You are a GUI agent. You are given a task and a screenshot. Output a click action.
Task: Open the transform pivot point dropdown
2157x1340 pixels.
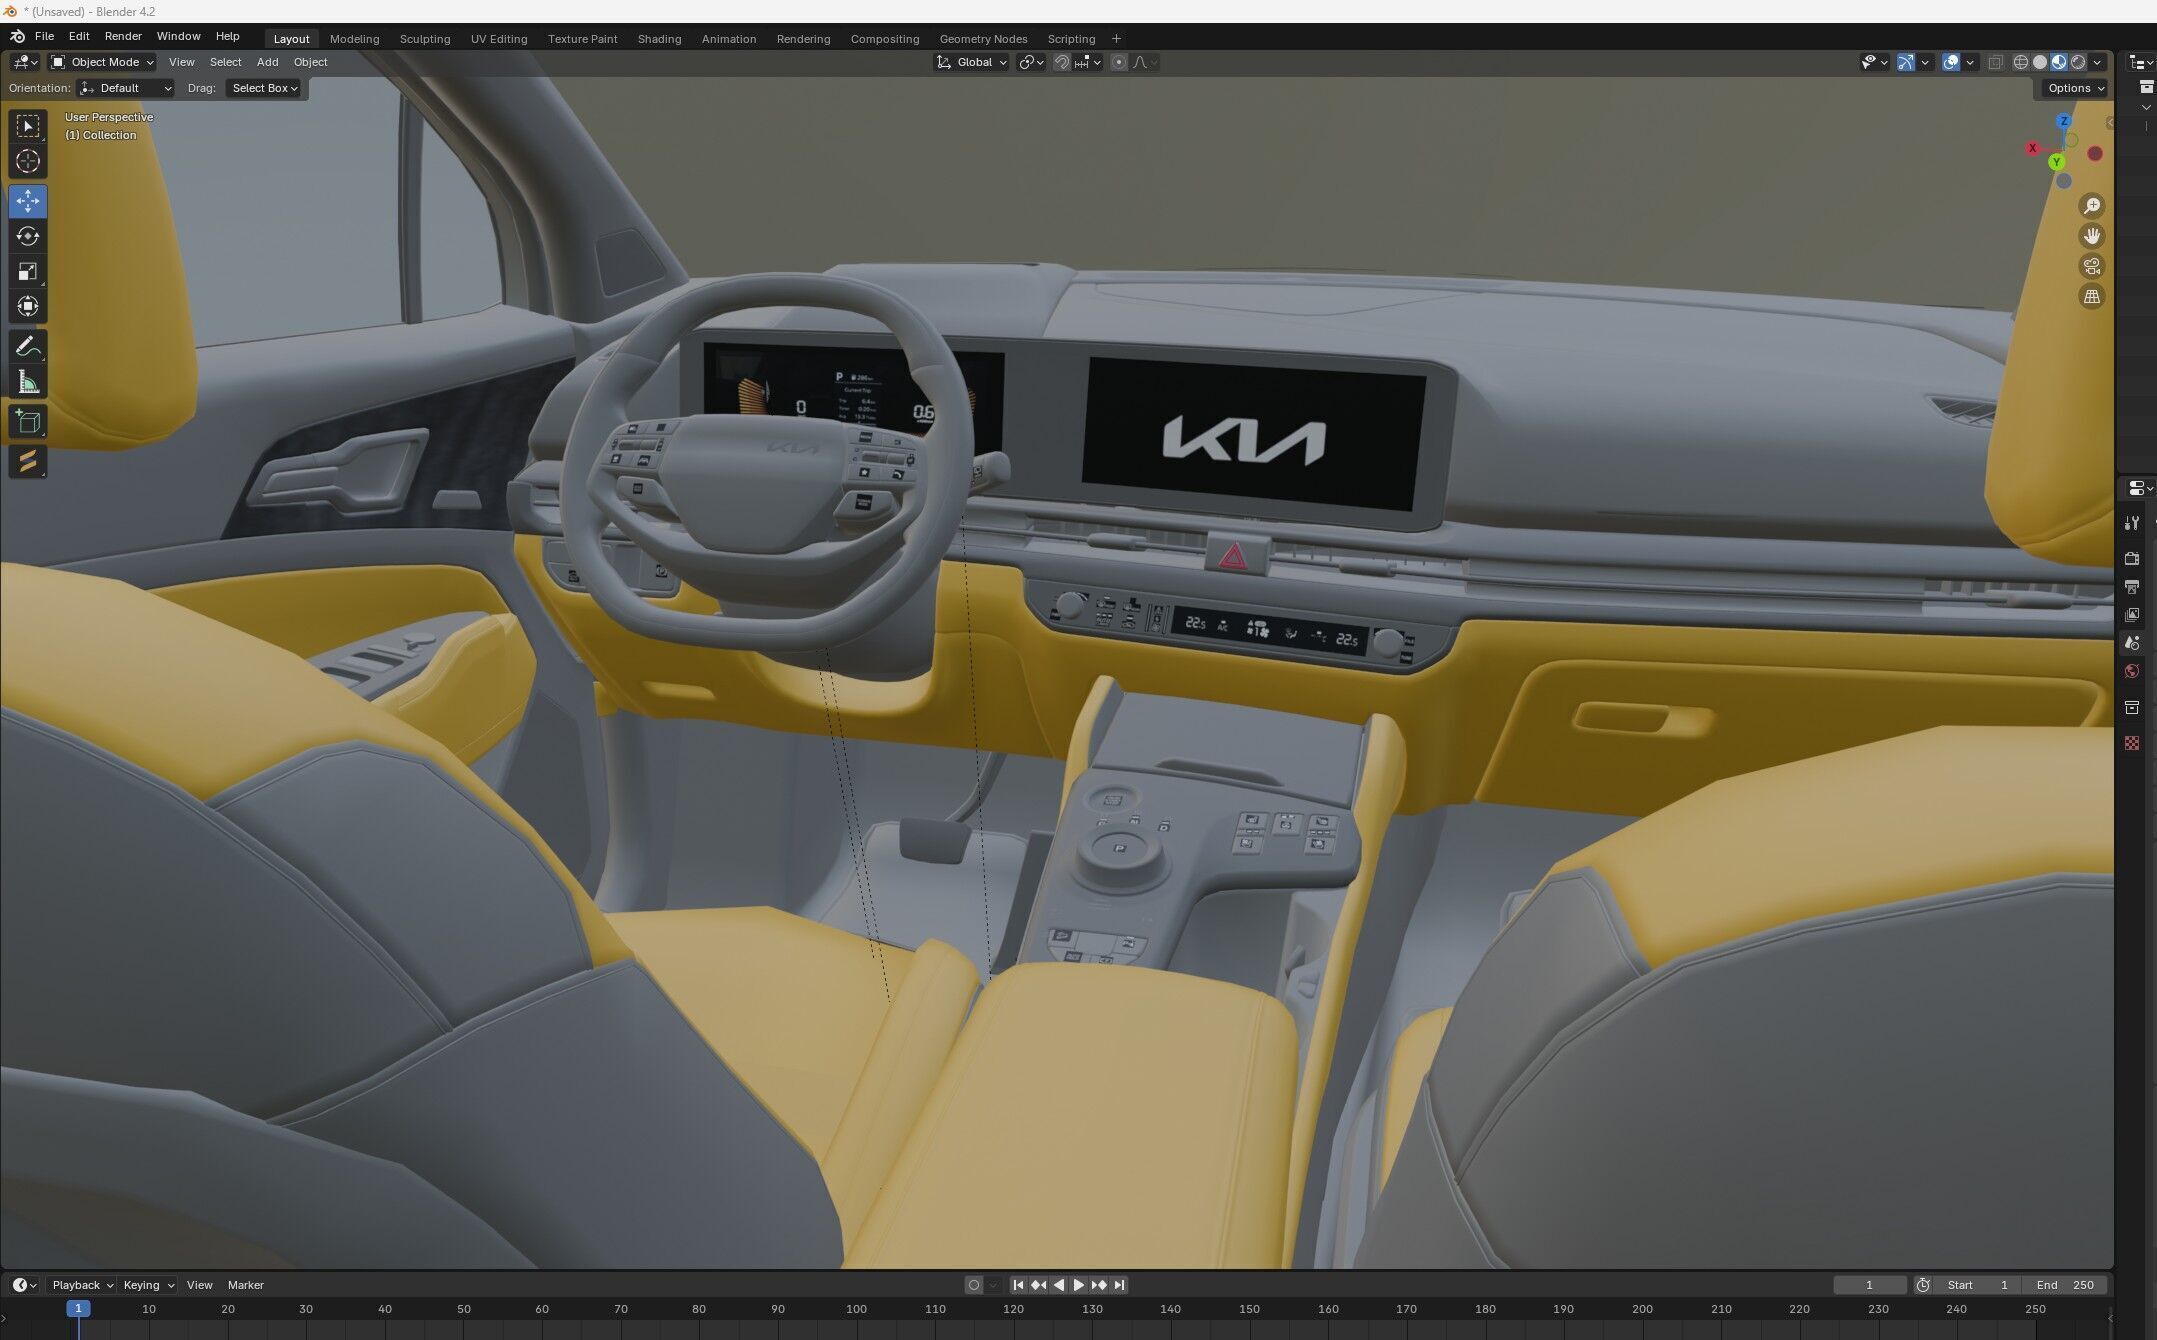tap(1031, 62)
